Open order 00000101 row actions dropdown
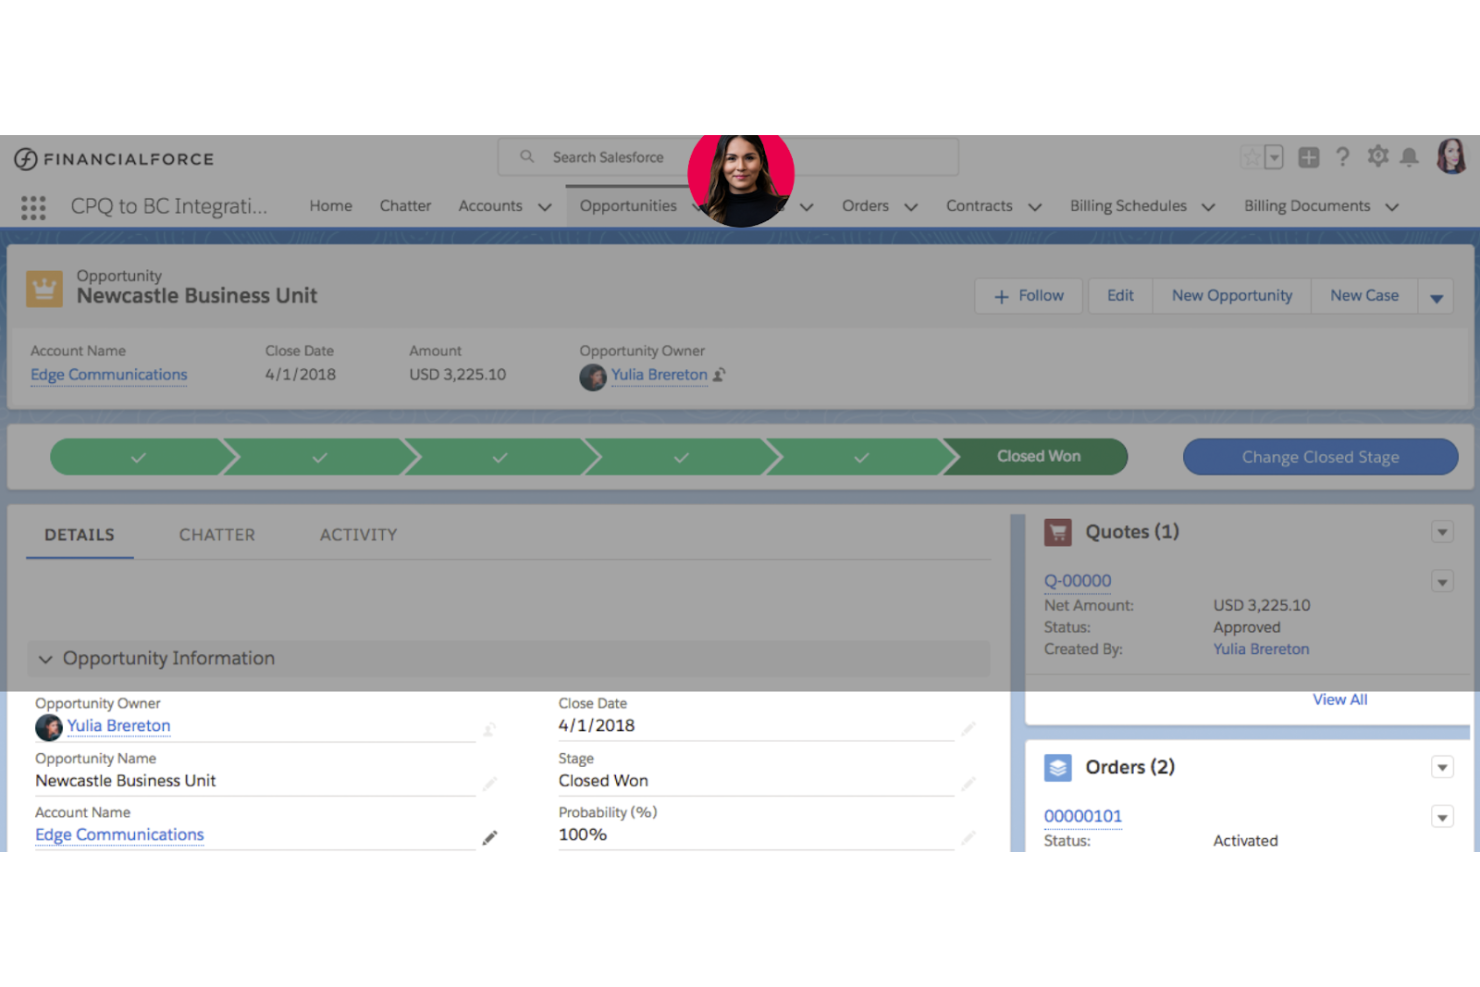1480x987 pixels. click(x=1442, y=818)
